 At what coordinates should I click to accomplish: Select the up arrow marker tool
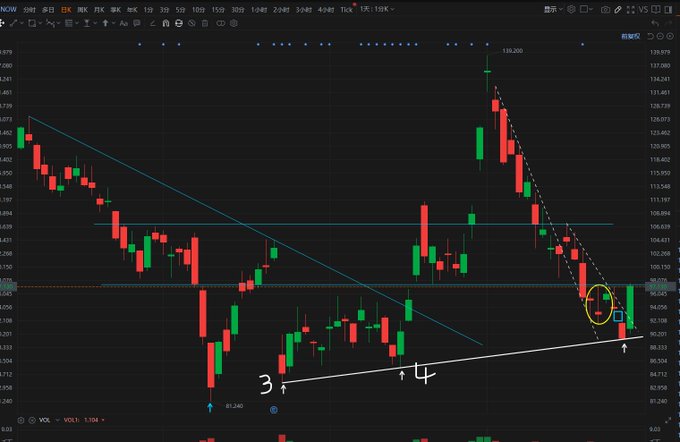click(x=105, y=23)
